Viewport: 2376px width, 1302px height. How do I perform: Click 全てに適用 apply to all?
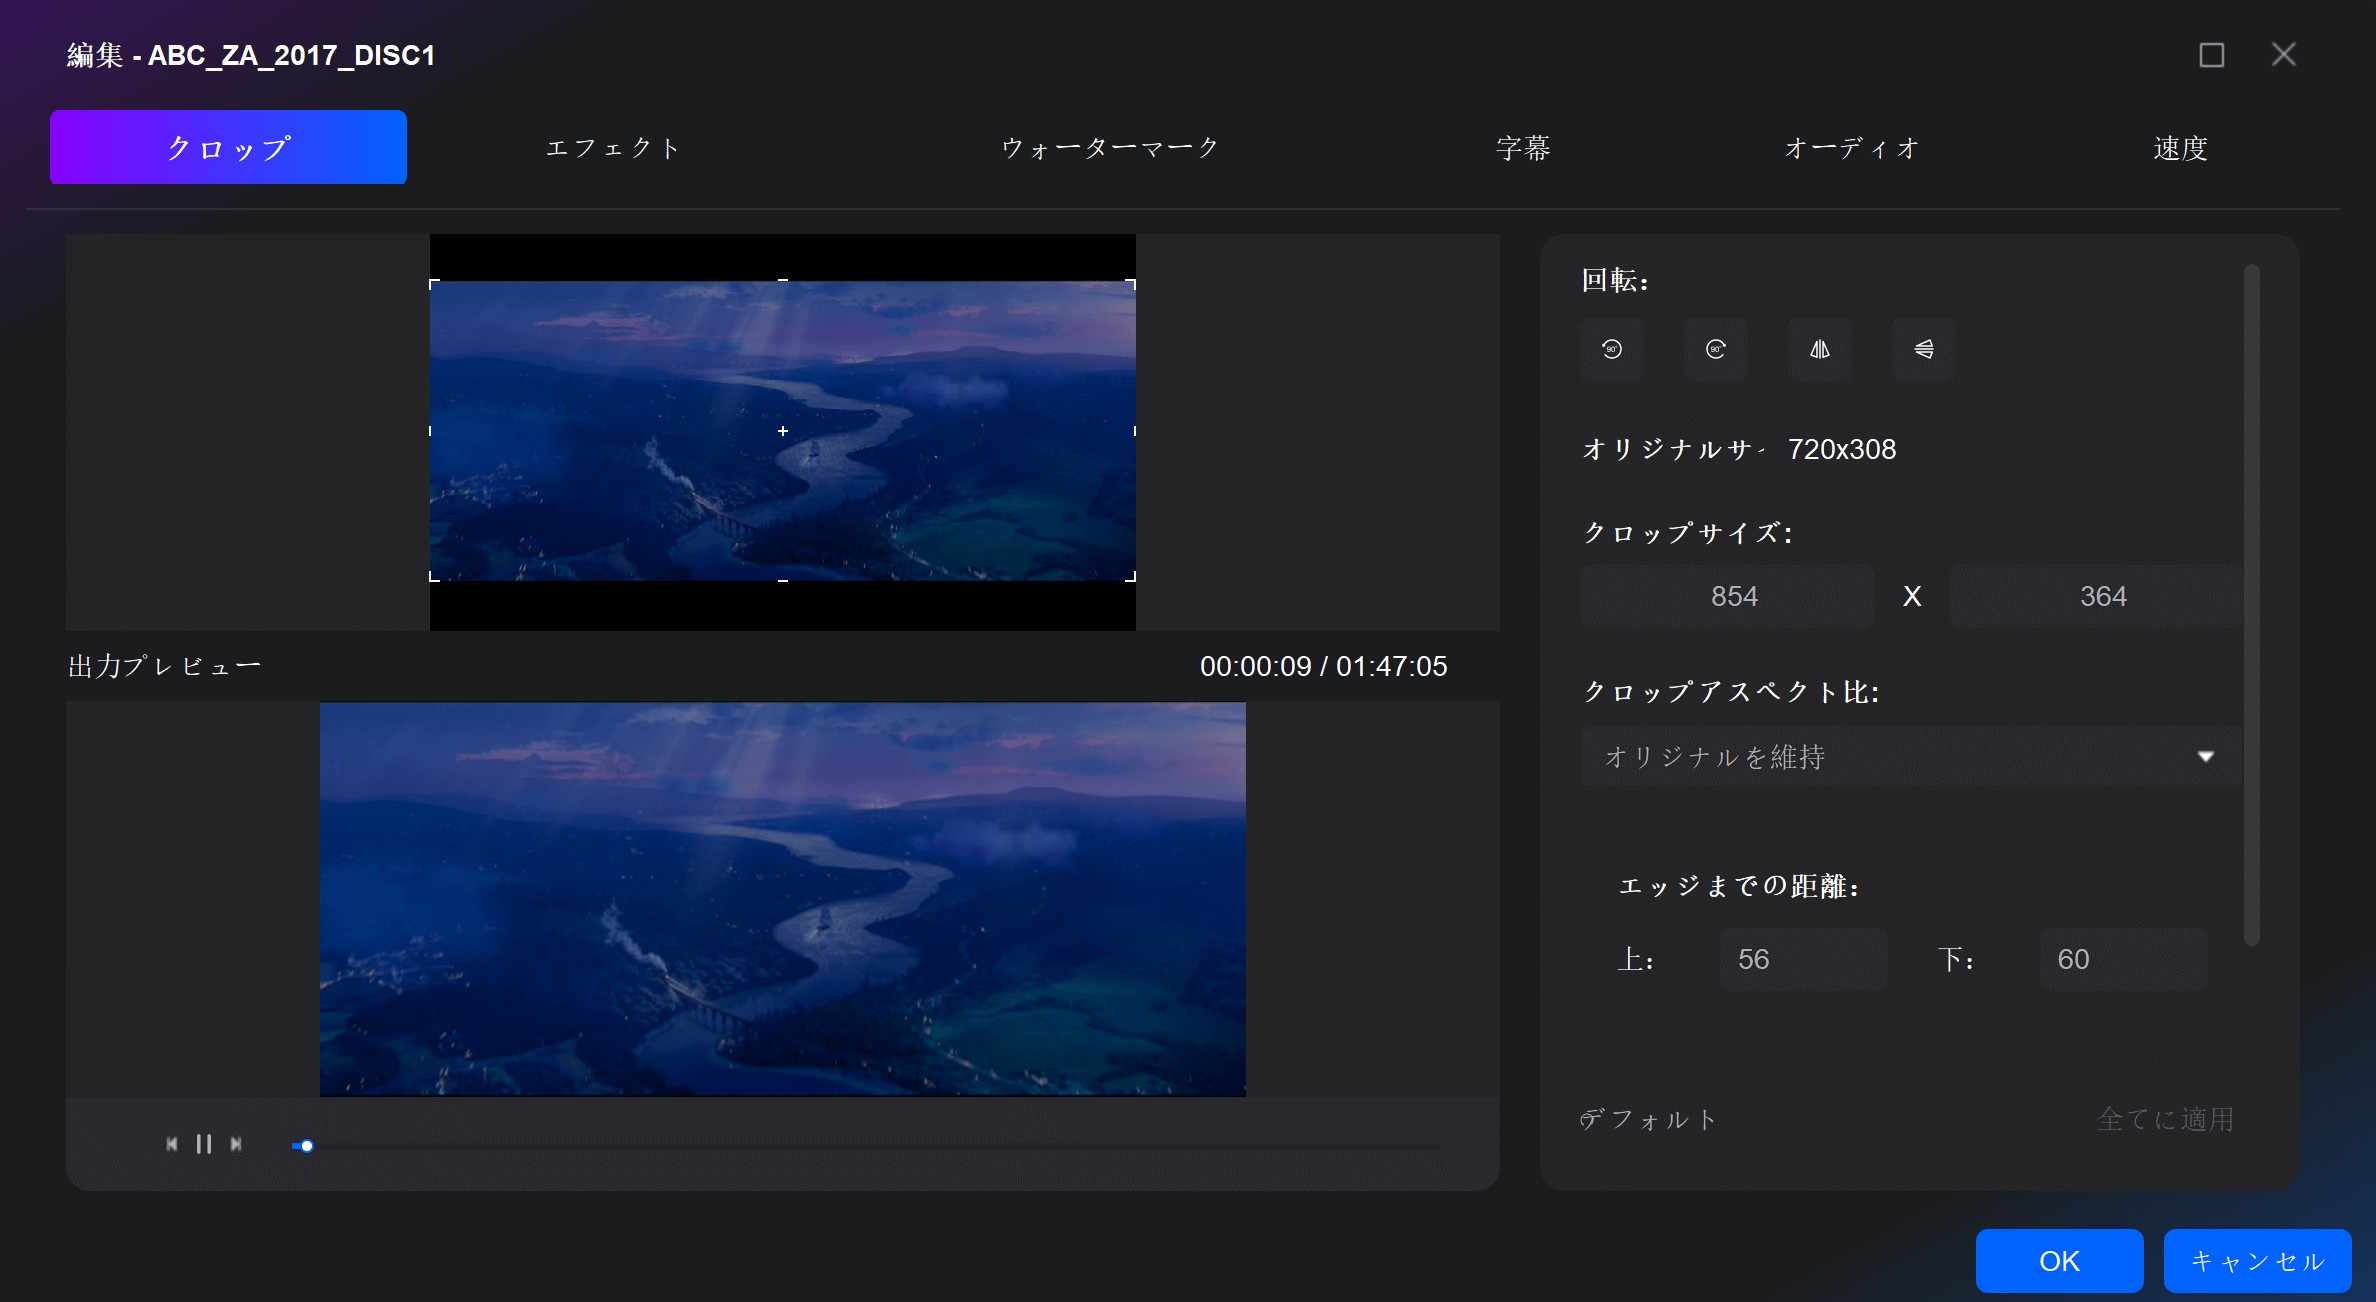point(2166,1119)
